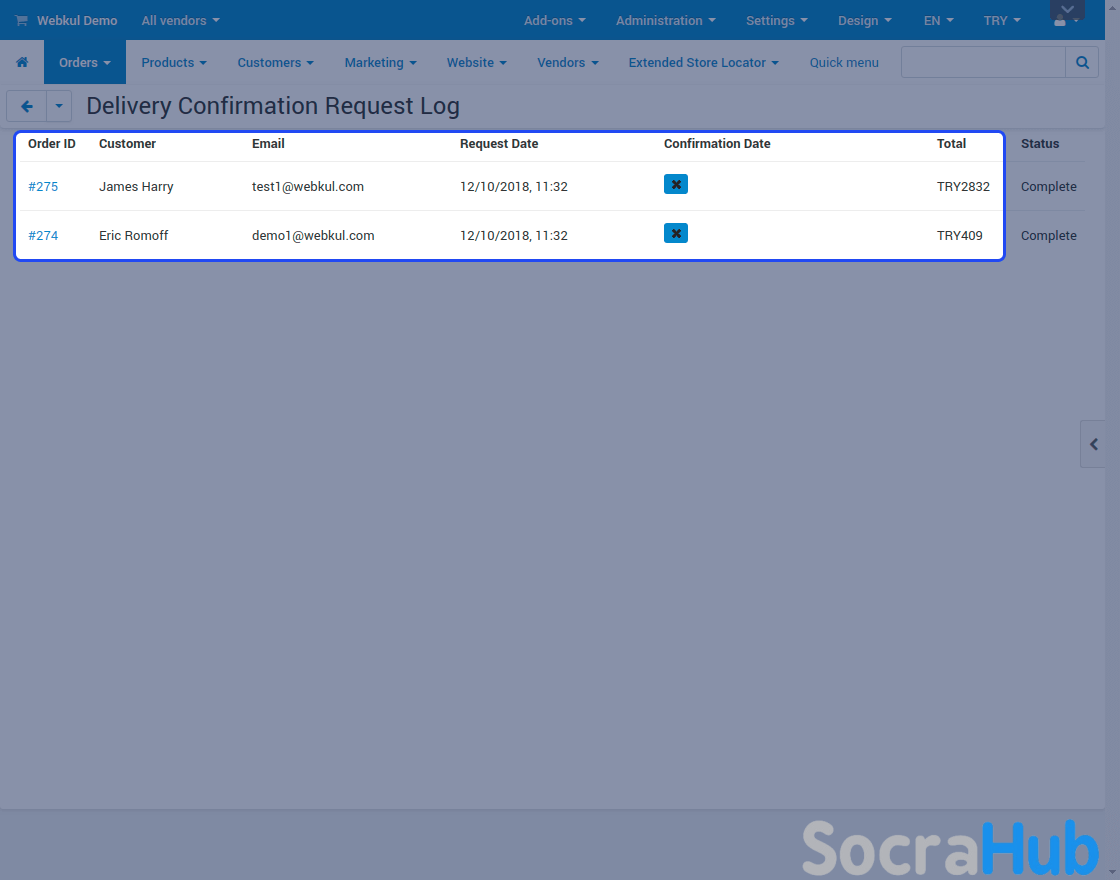Click the X confirmation icon for order #275
Image resolution: width=1120 pixels, height=880 pixels.
click(x=676, y=184)
